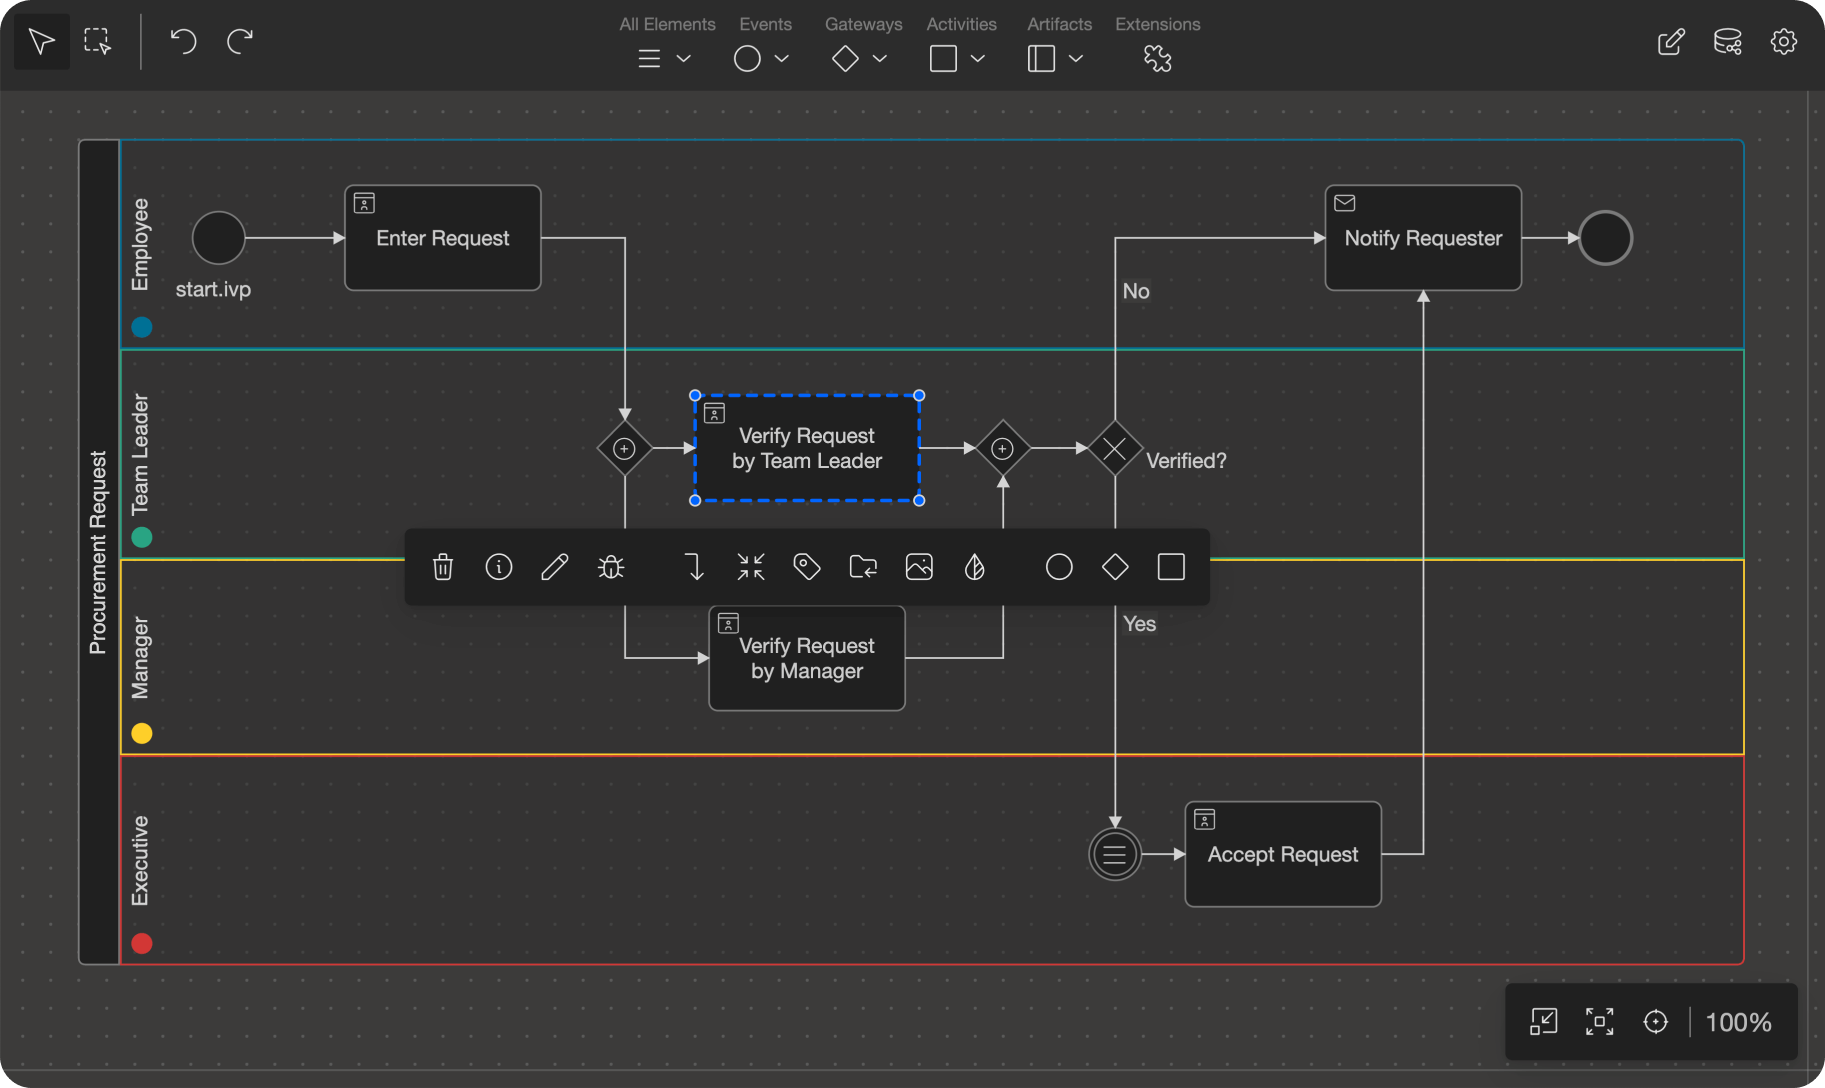1825x1088 pixels.
Task: Show info for the selected element
Action: (x=499, y=567)
